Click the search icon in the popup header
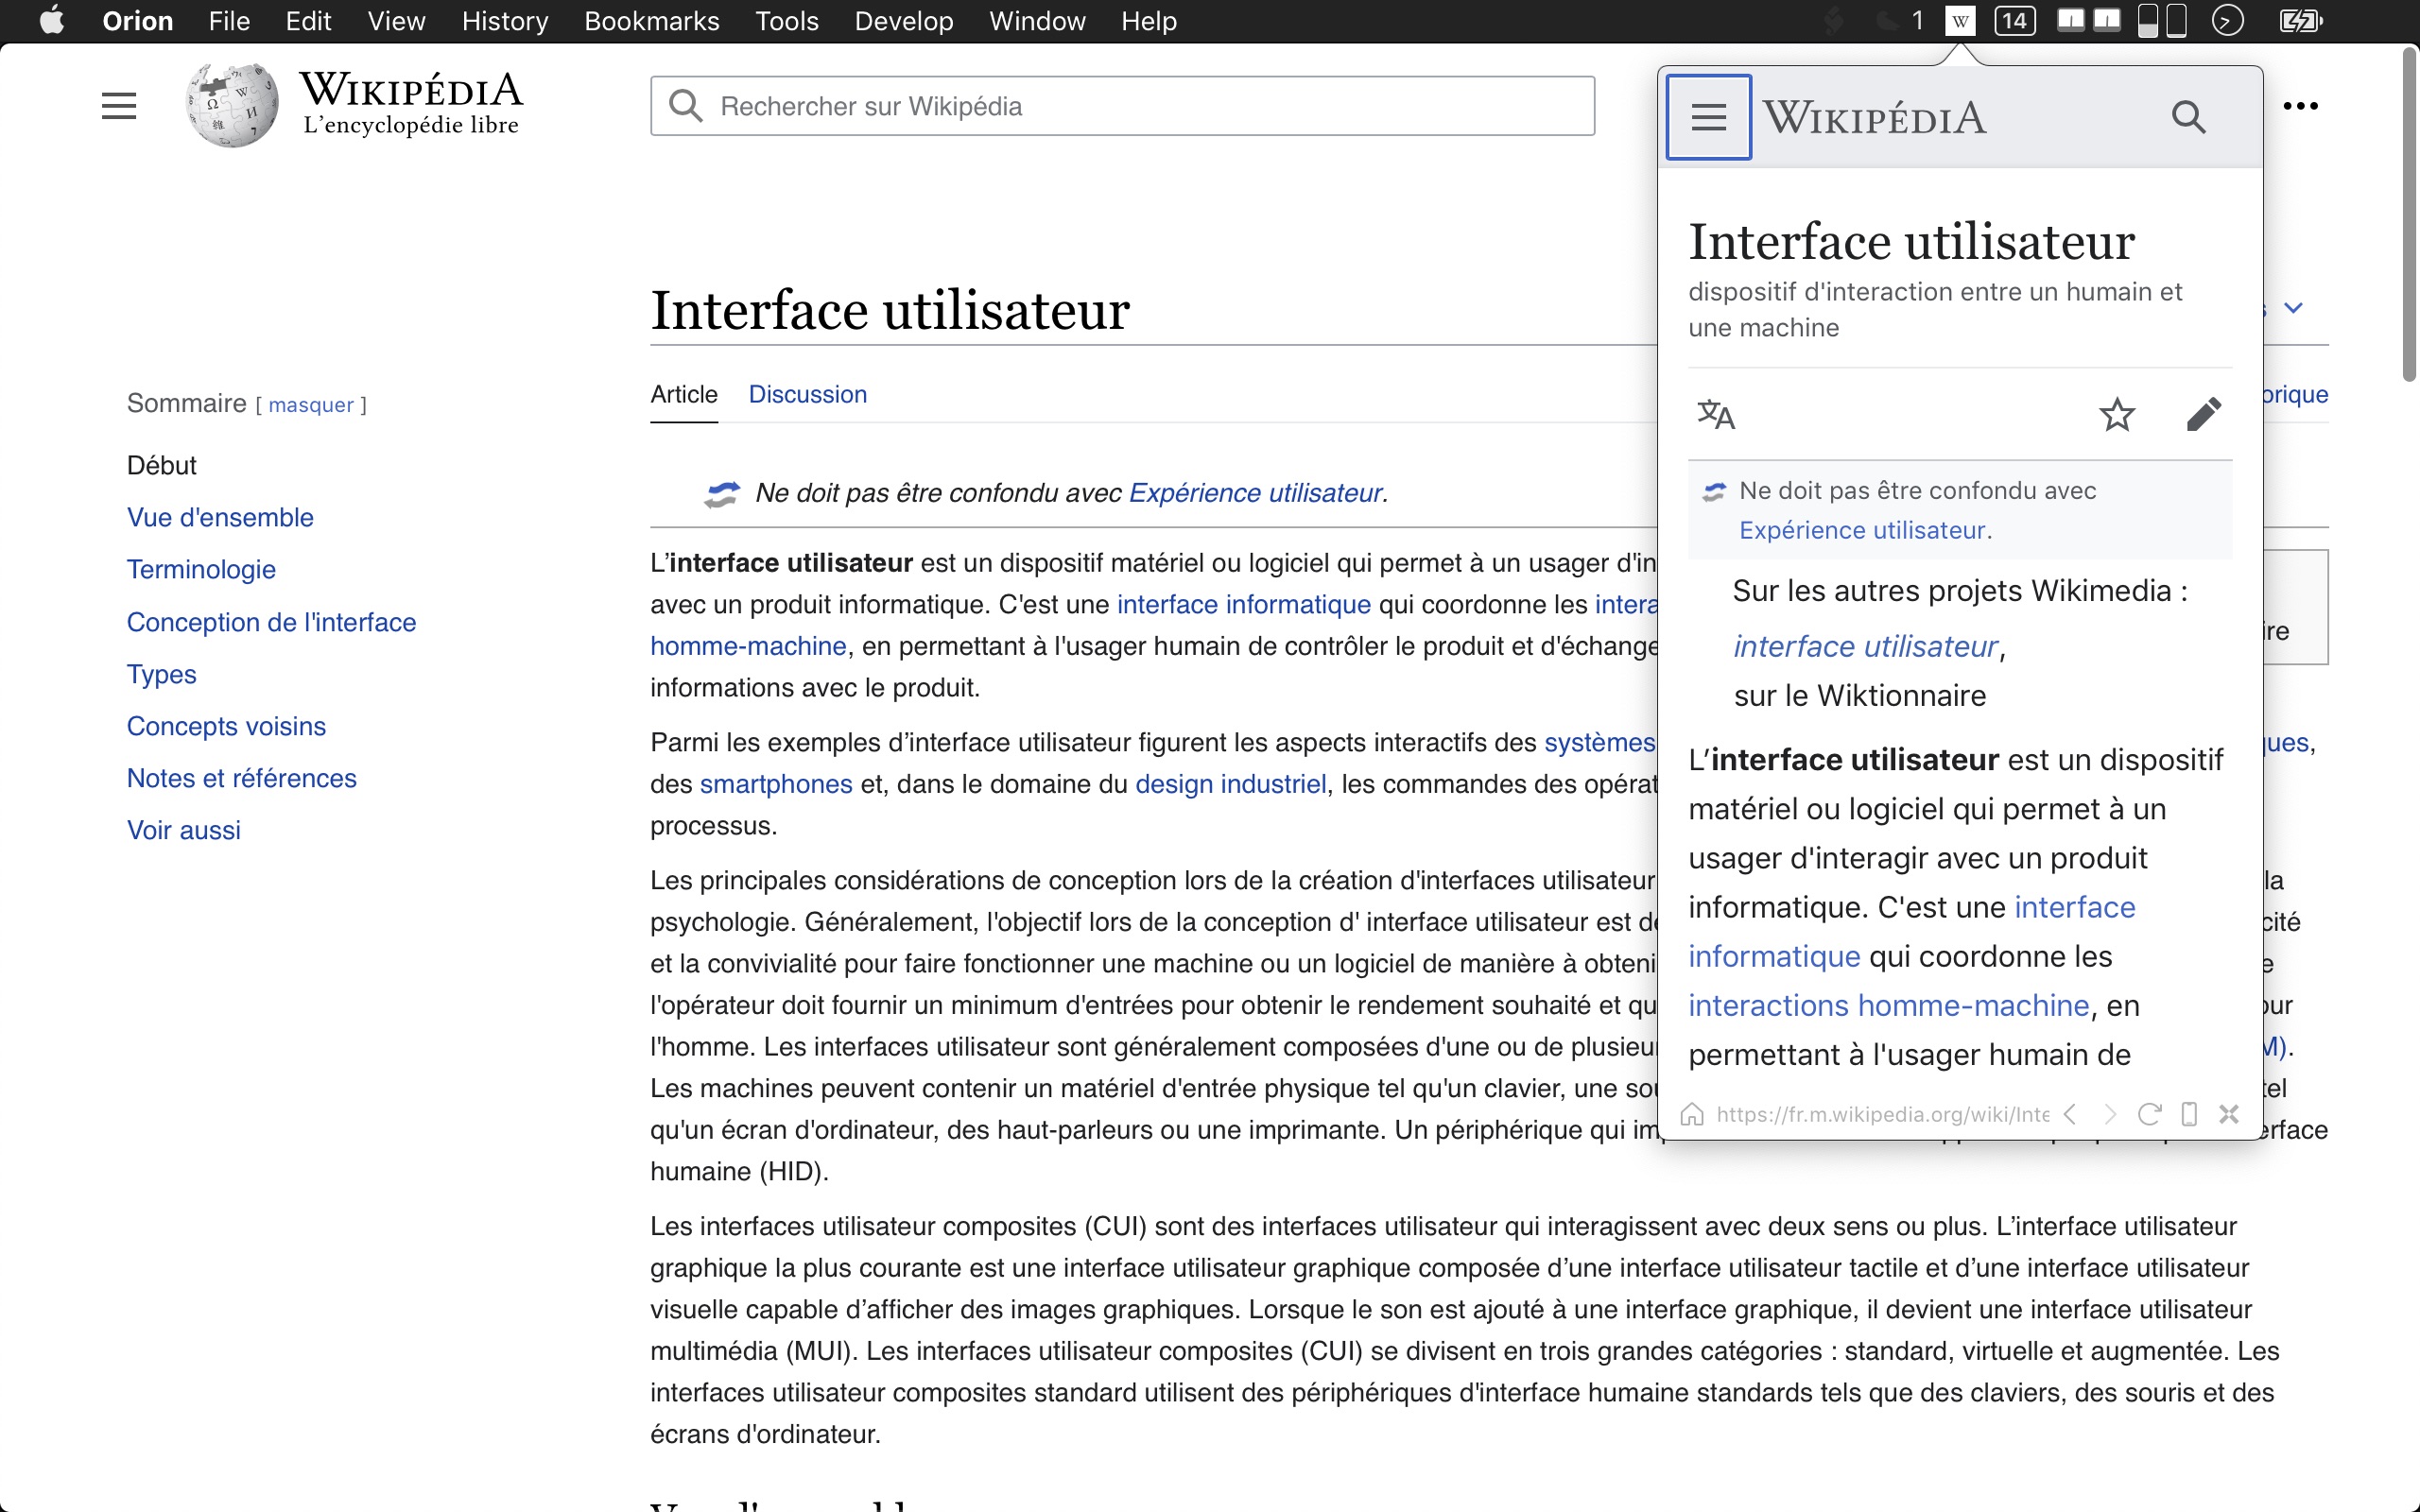The height and width of the screenshot is (1512, 2420). click(2188, 117)
